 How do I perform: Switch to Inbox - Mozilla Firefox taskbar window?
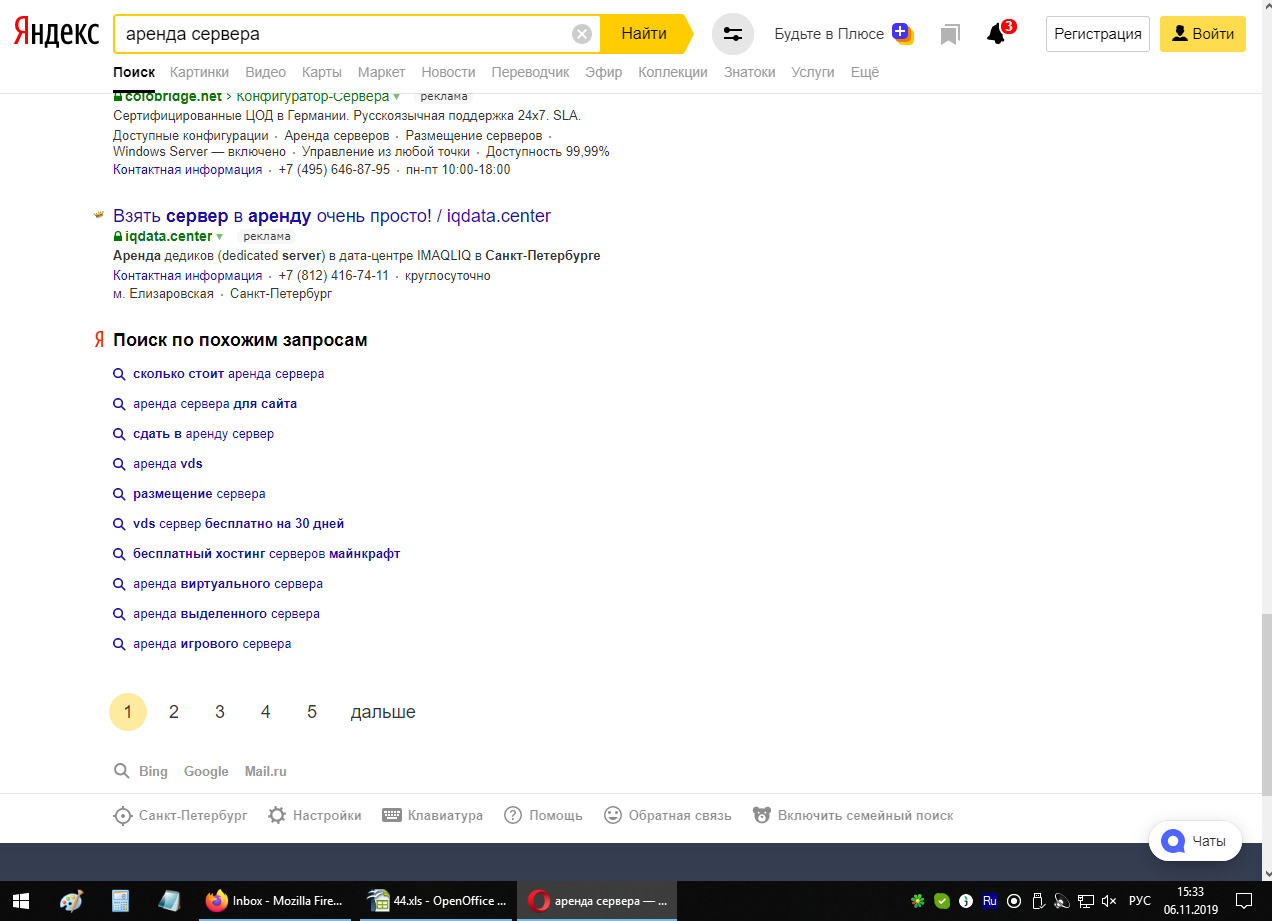(275, 901)
